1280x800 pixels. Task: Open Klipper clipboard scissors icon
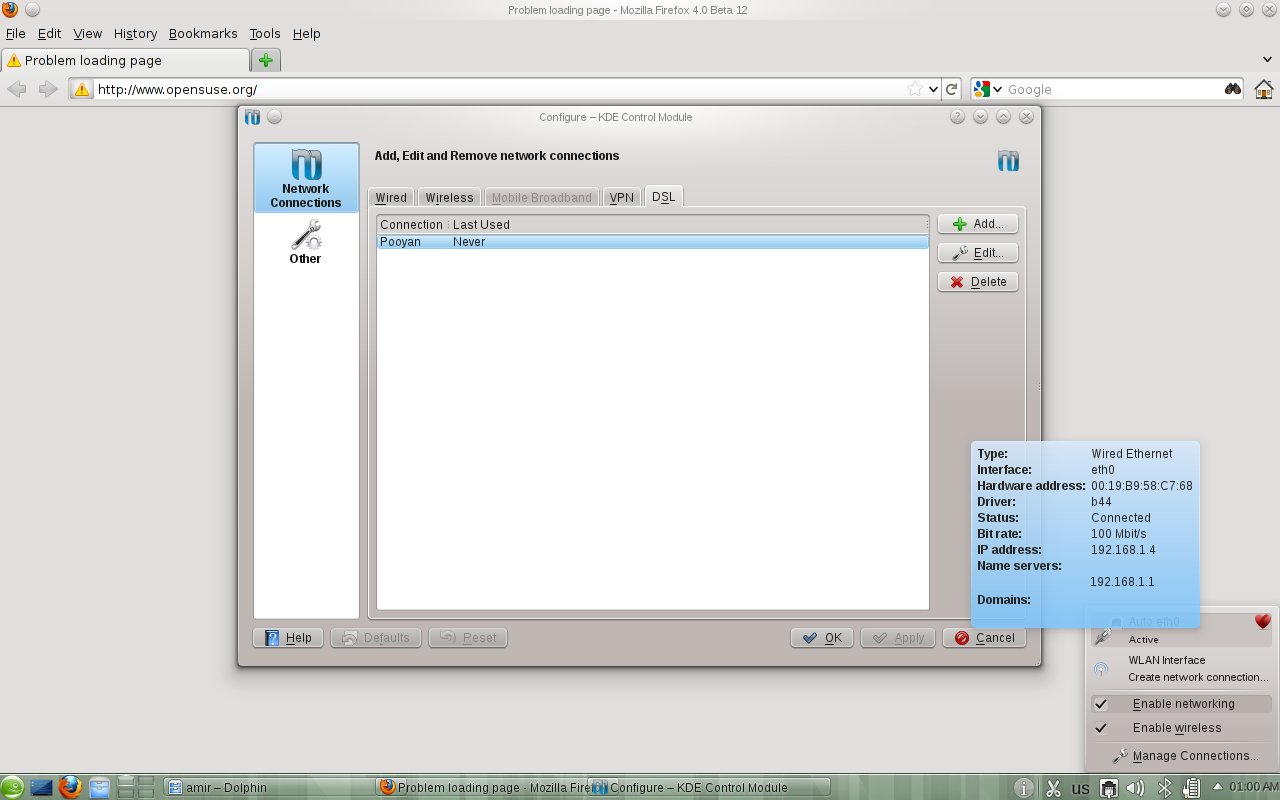(1052, 788)
